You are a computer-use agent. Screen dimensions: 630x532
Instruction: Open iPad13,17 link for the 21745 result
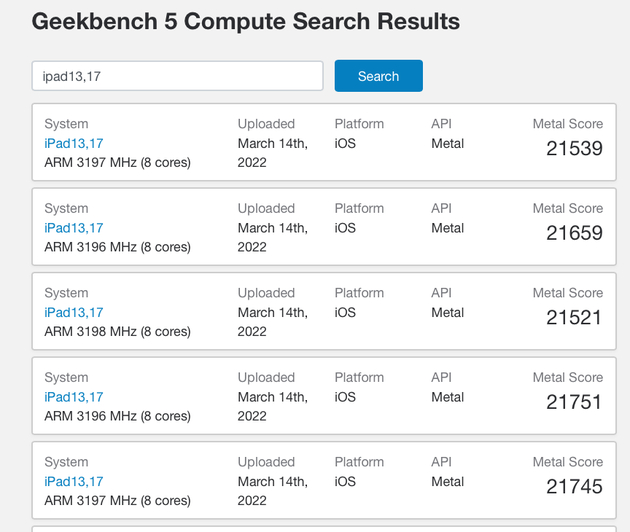74,481
